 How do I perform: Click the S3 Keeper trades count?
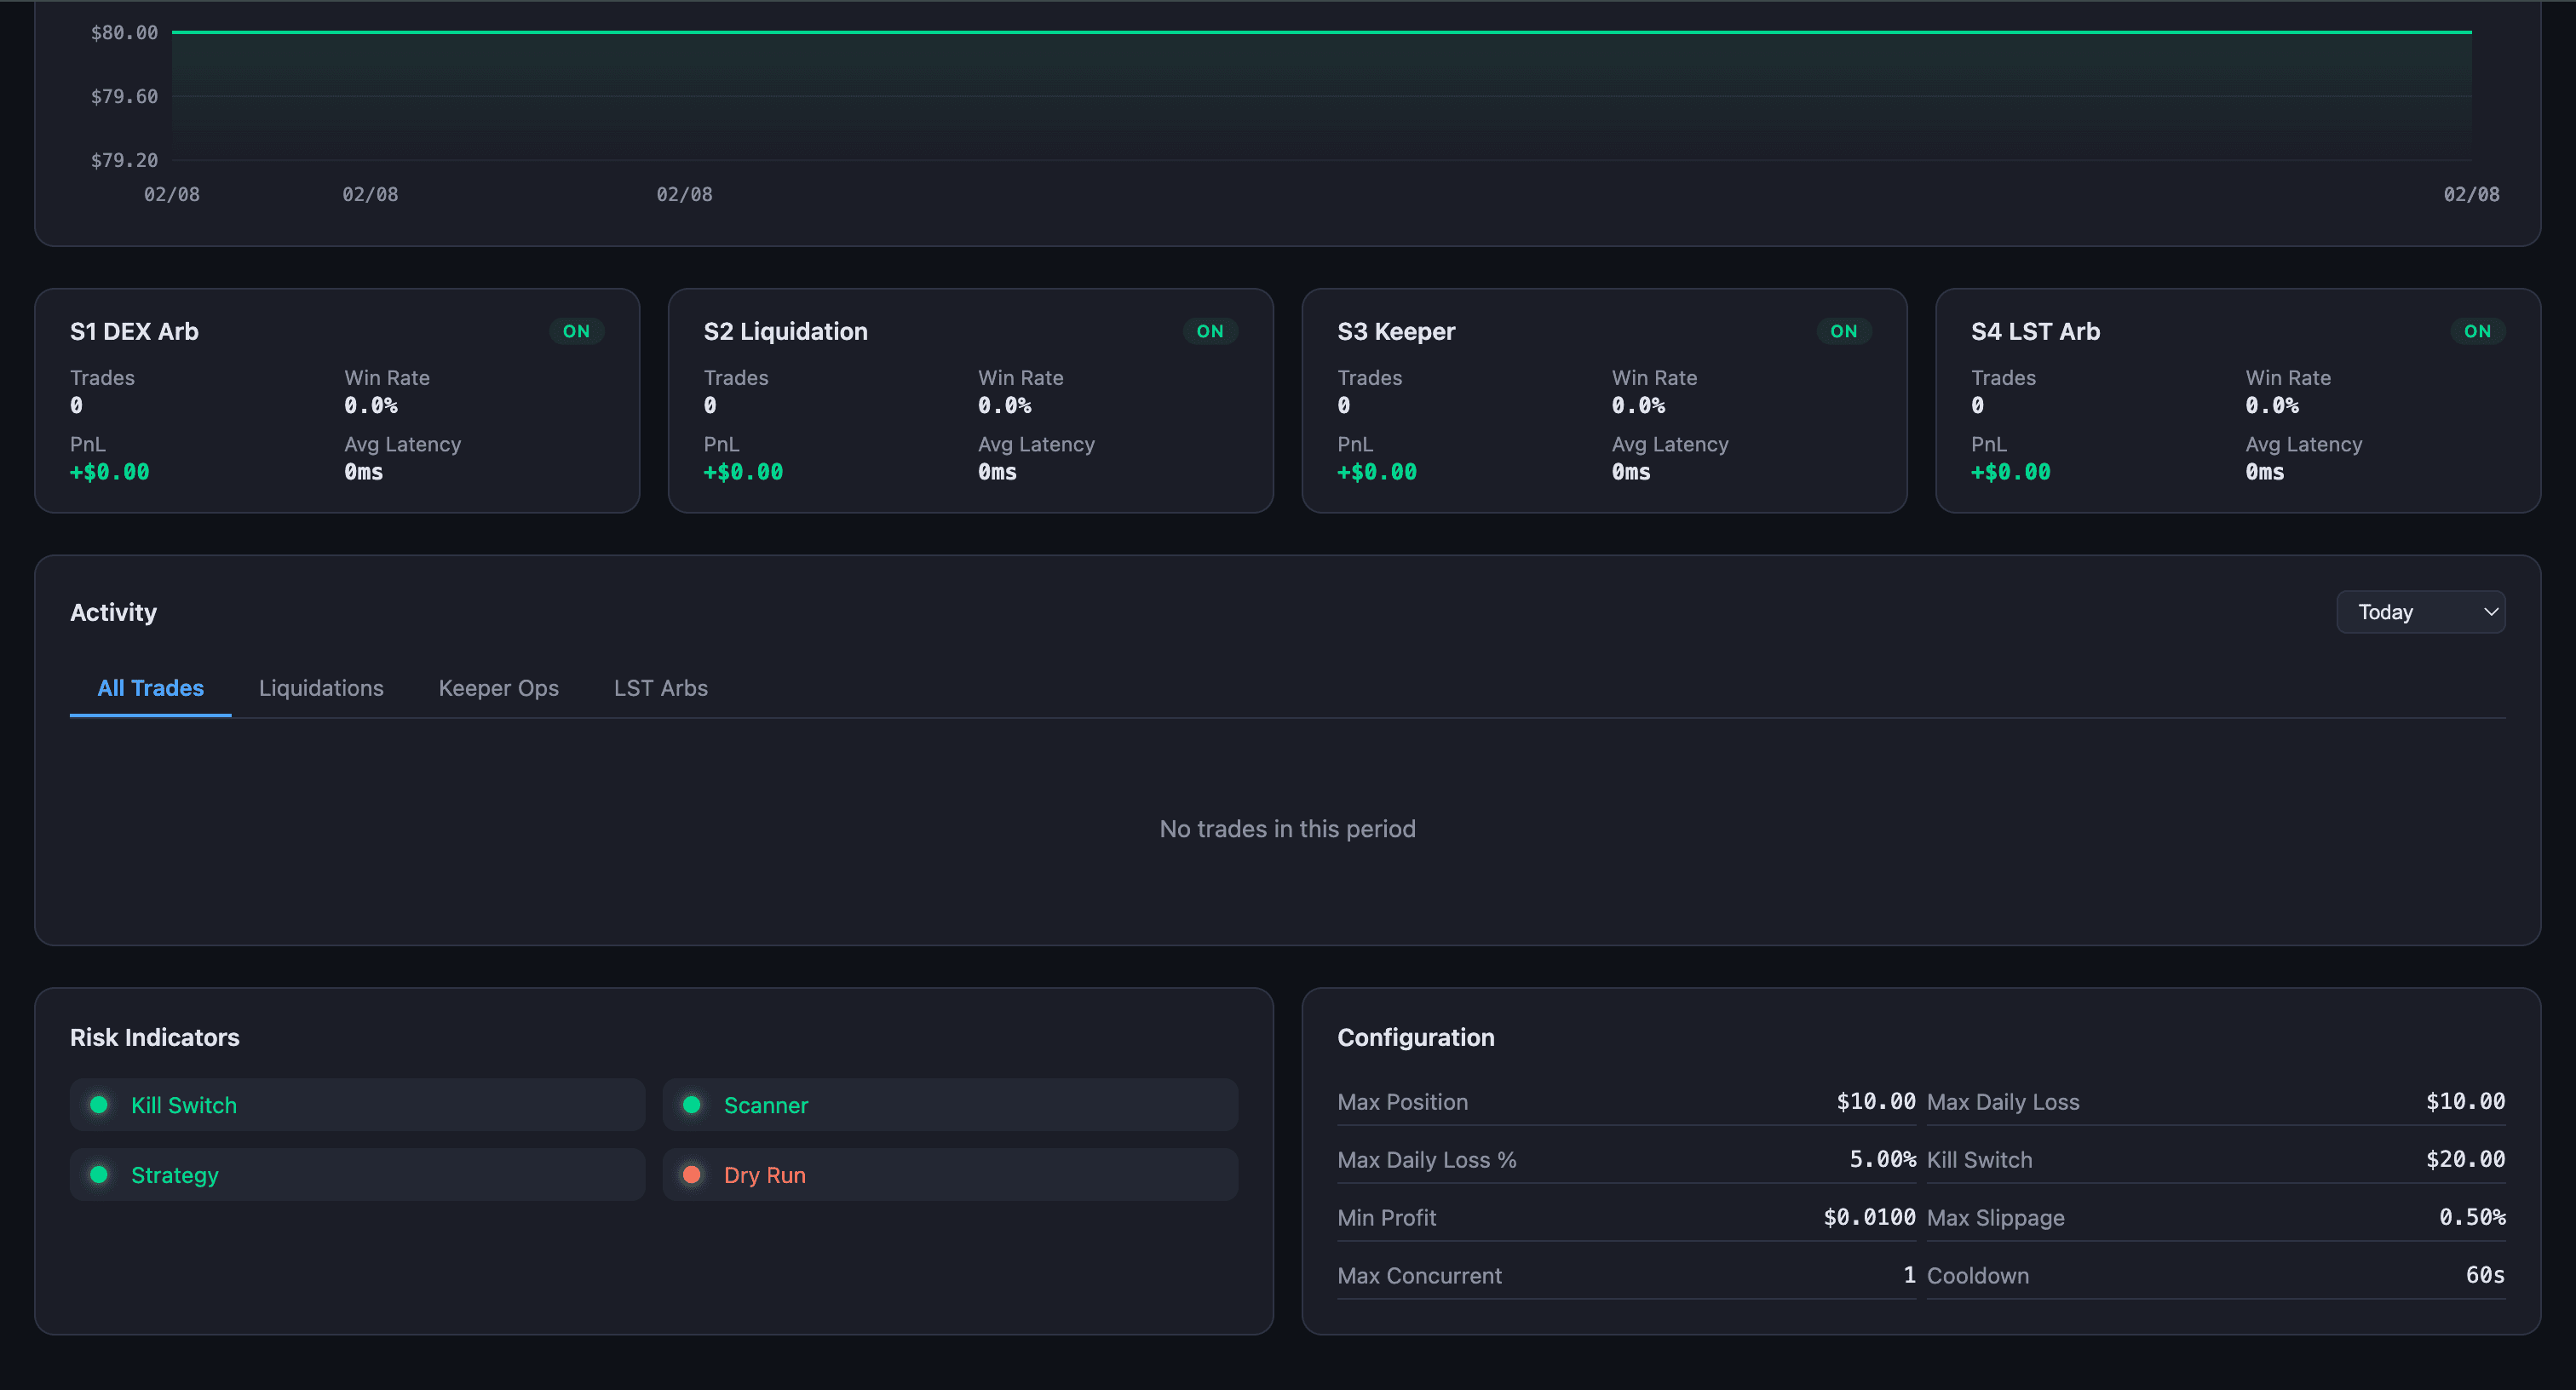(x=1344, y=405)
